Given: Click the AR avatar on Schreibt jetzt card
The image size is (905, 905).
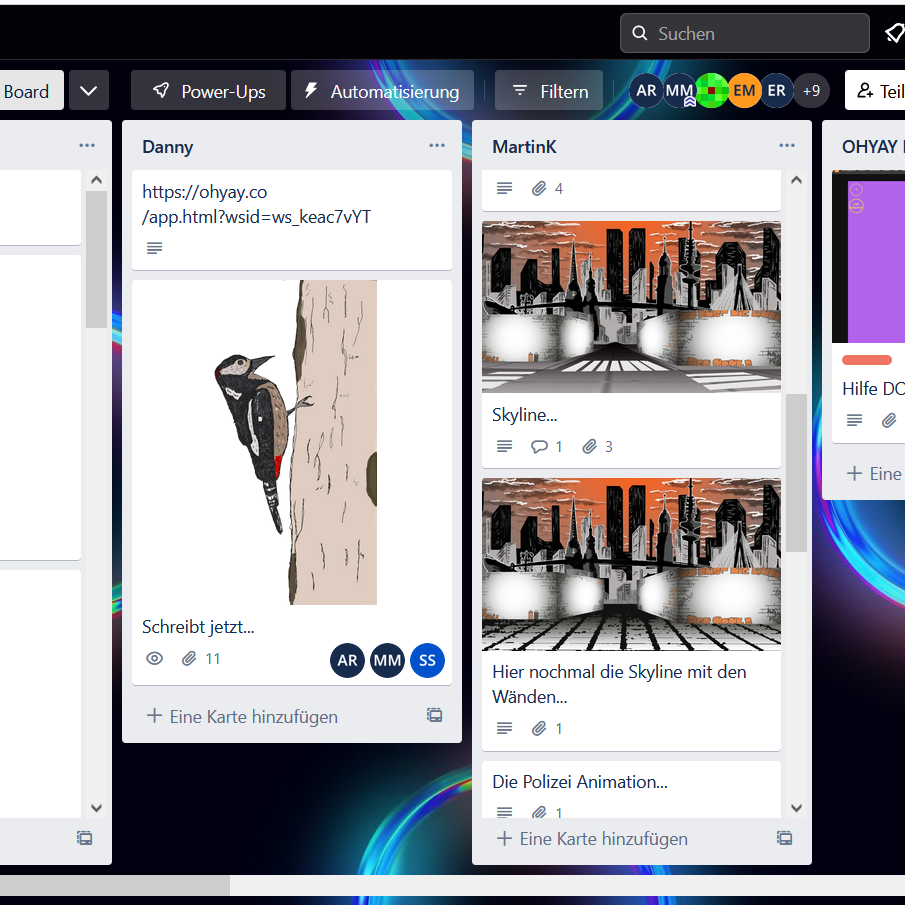Looking at the screenshot, I should tap(347, 660).
